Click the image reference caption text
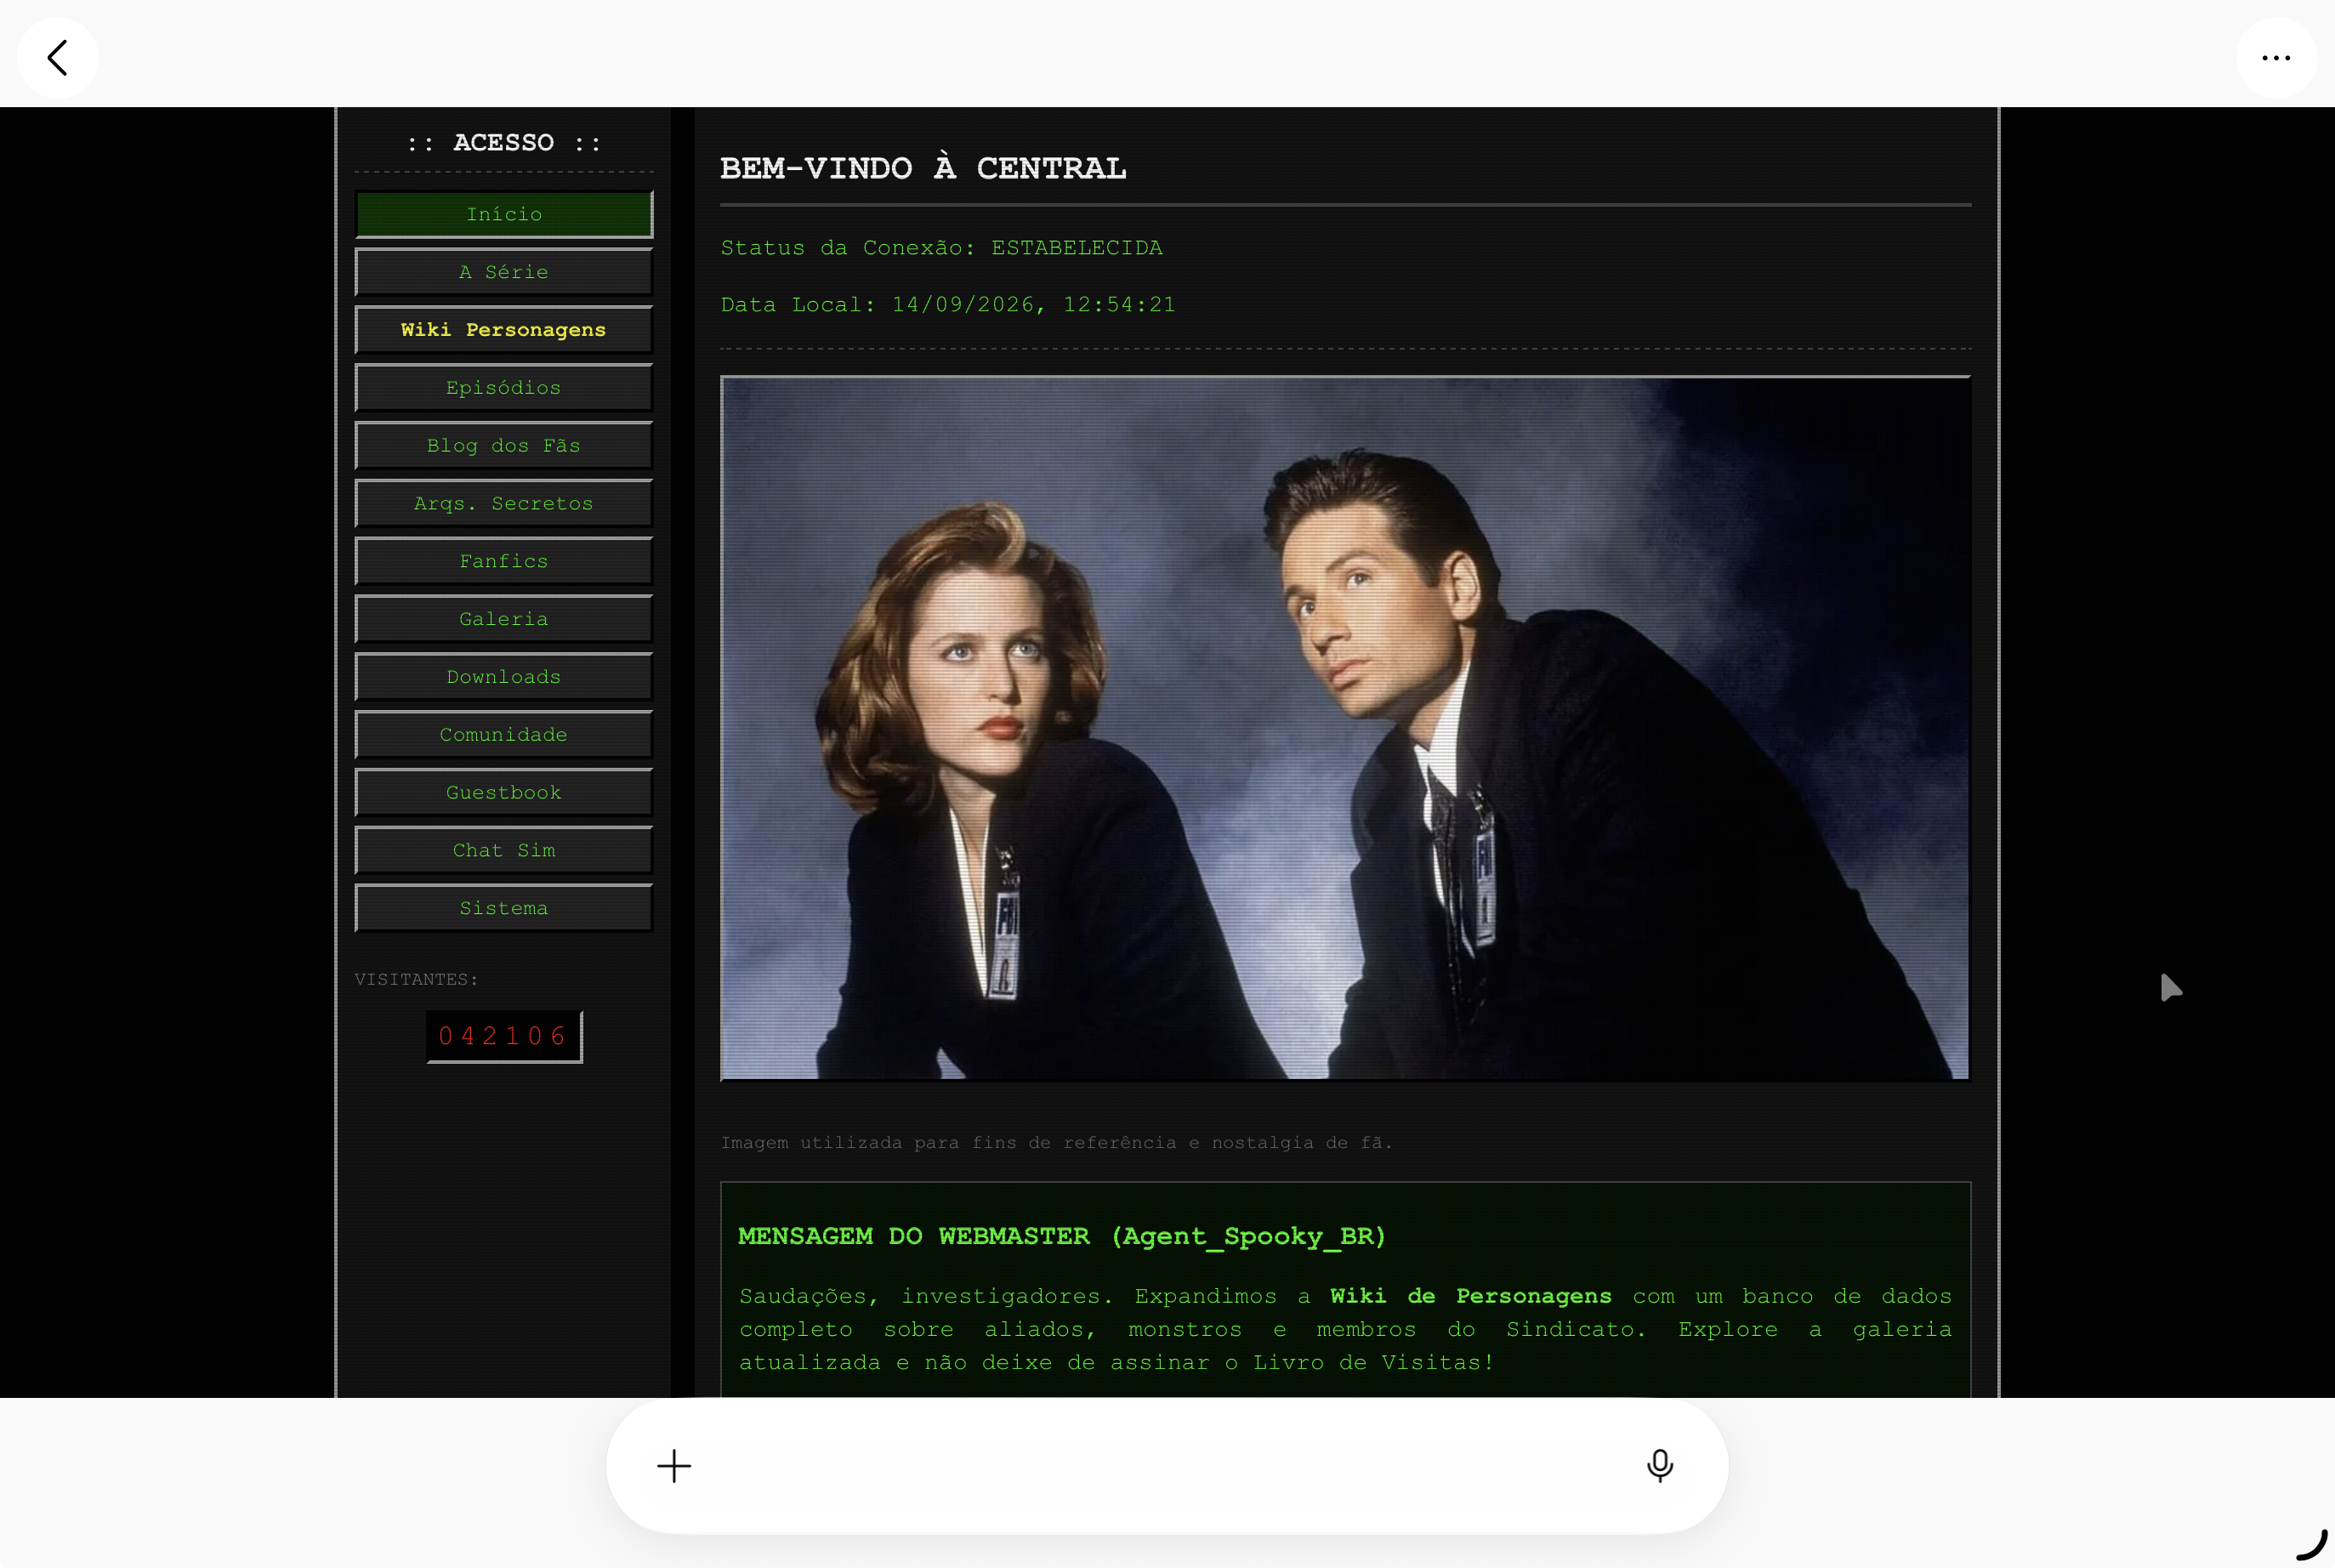 point(1056,1142)
